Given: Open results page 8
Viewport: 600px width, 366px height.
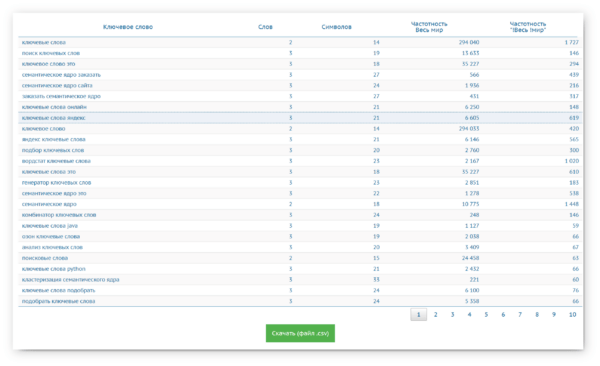Looking at the screenshot, I should click(x=537, y=315).
